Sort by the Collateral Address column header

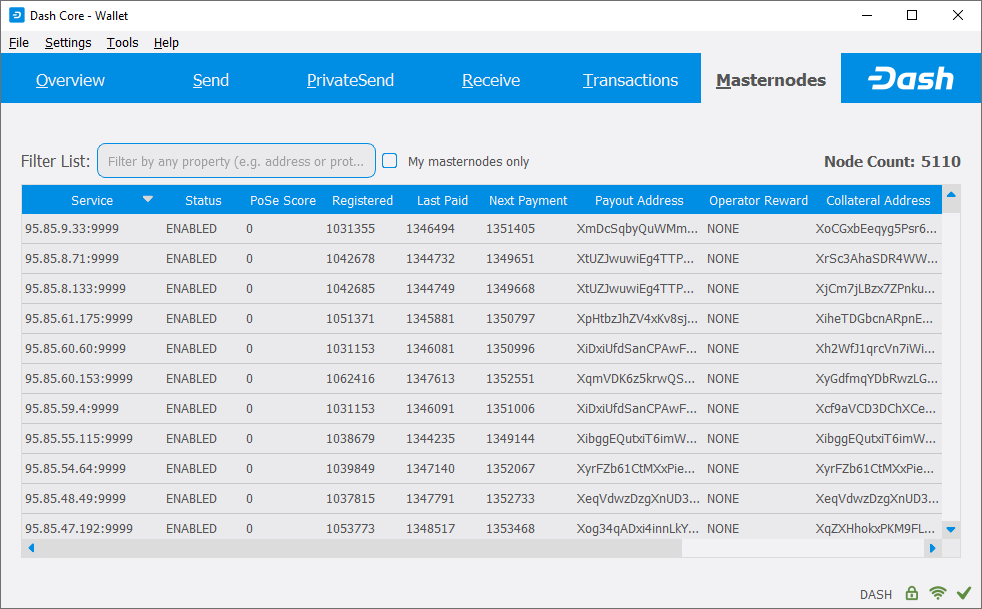point(878,200)
